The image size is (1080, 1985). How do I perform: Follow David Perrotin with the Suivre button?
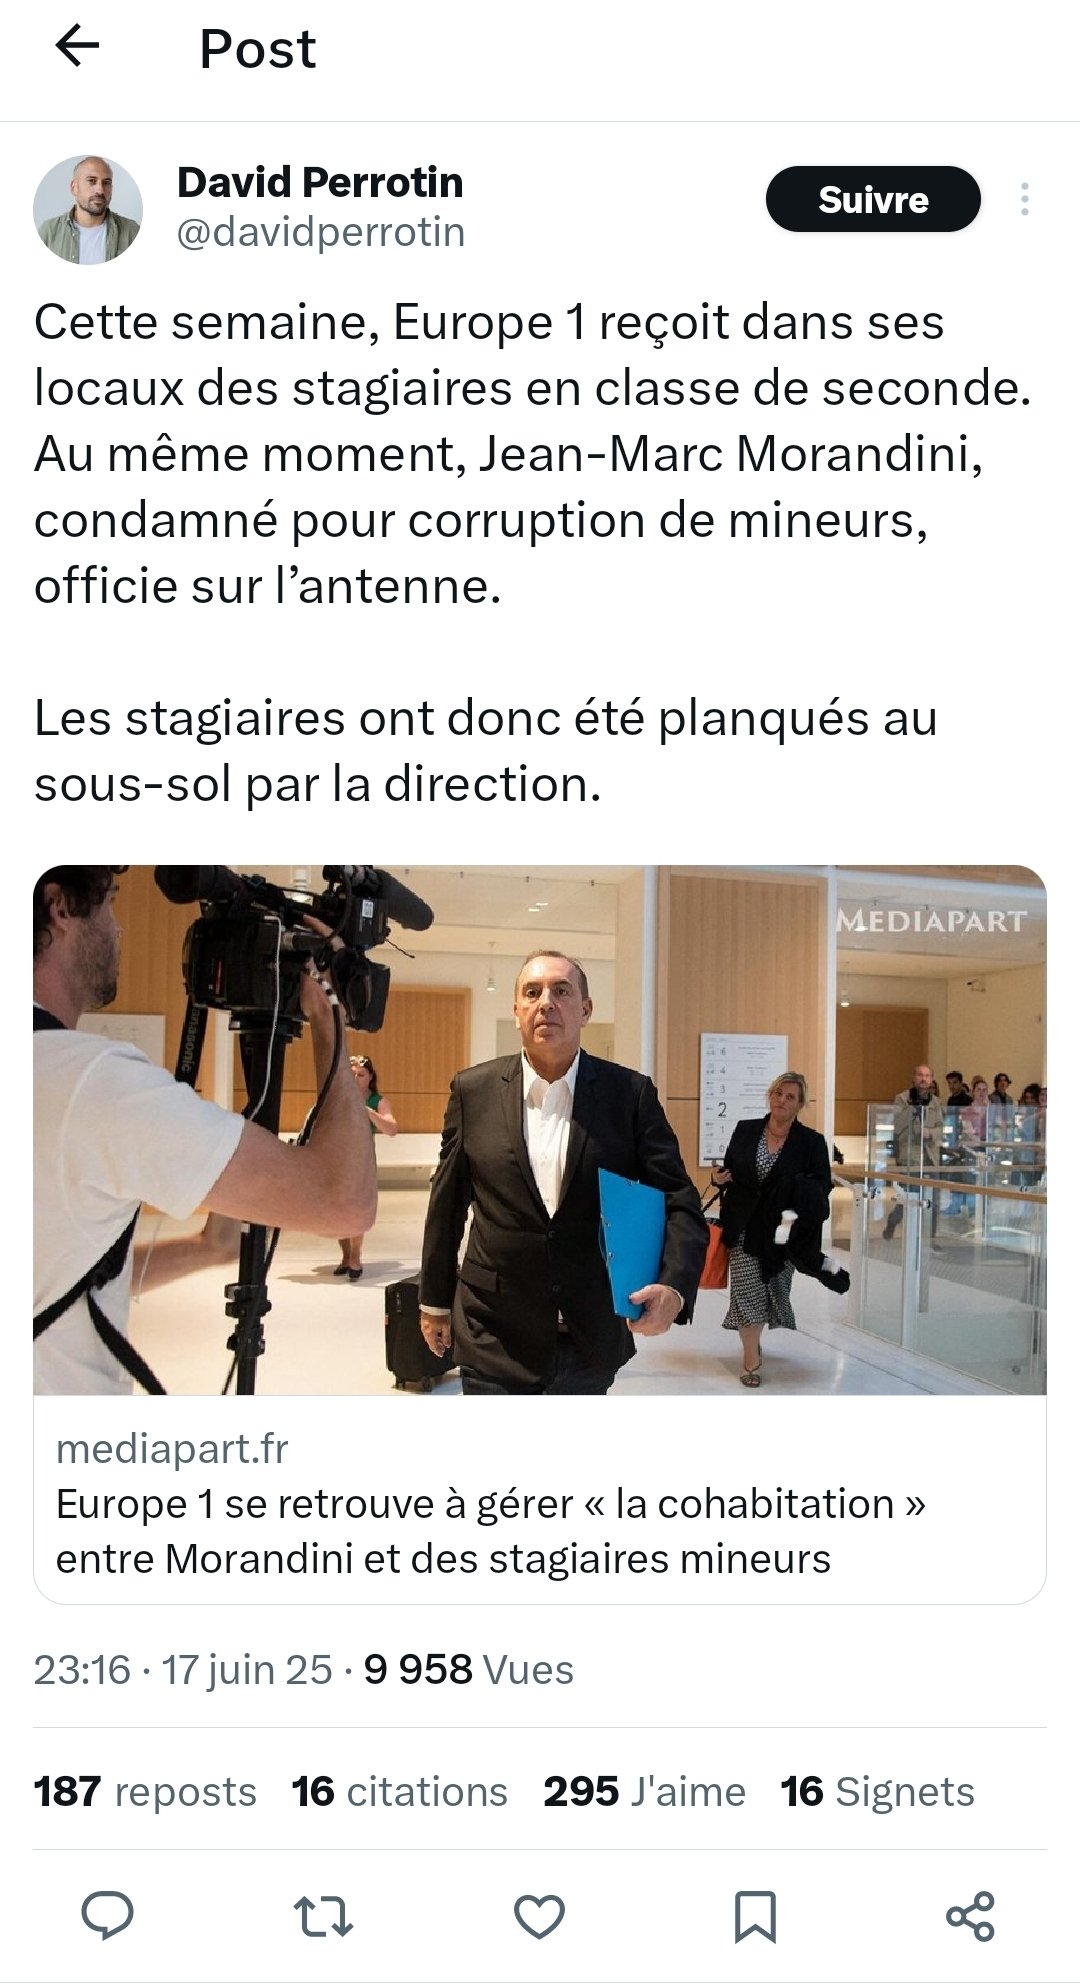[x=873, y=199]
